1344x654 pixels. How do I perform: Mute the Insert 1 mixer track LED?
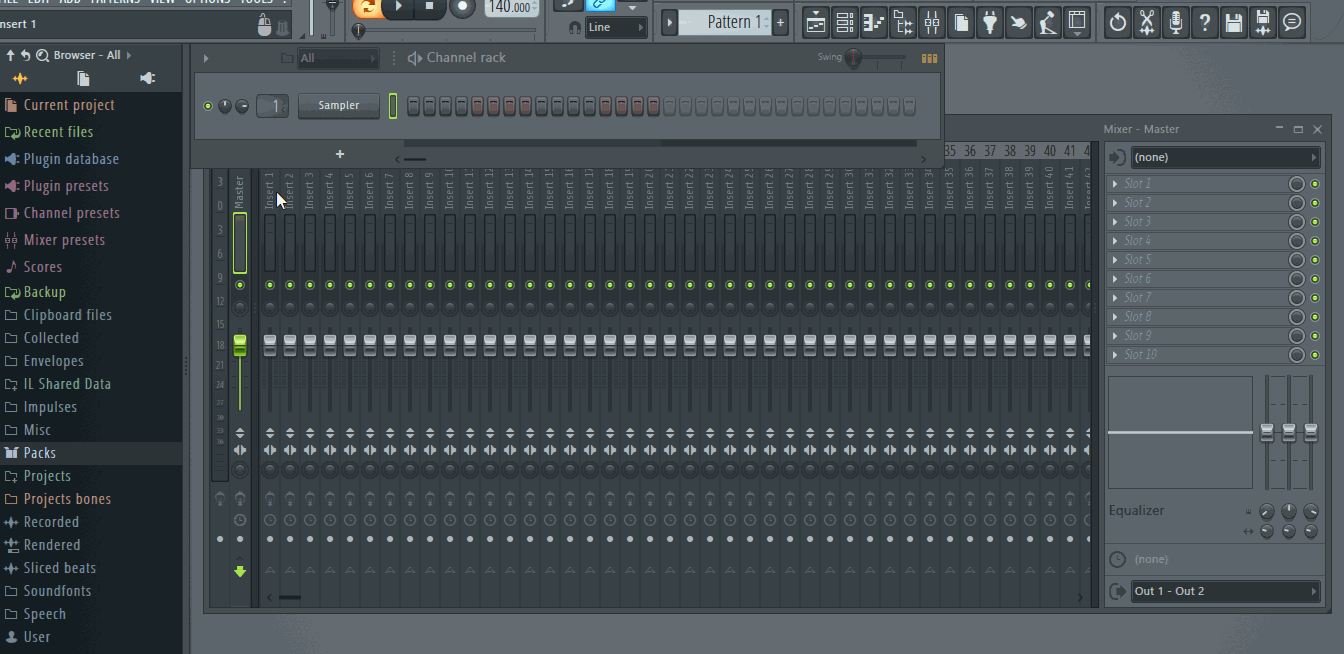click(x=270, y=285)
